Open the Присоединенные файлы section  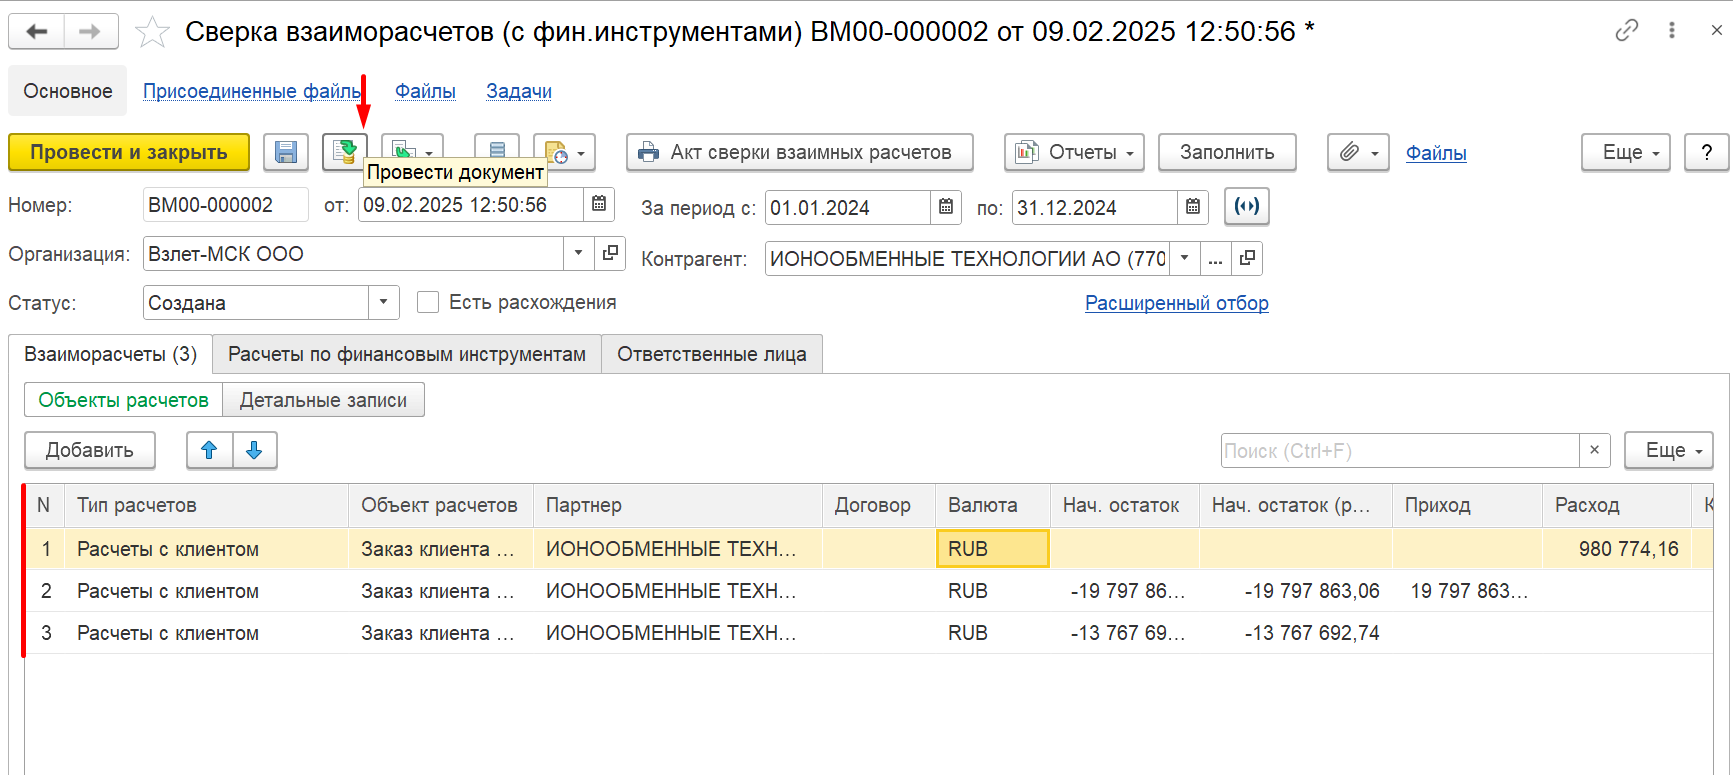click(252, 91)
